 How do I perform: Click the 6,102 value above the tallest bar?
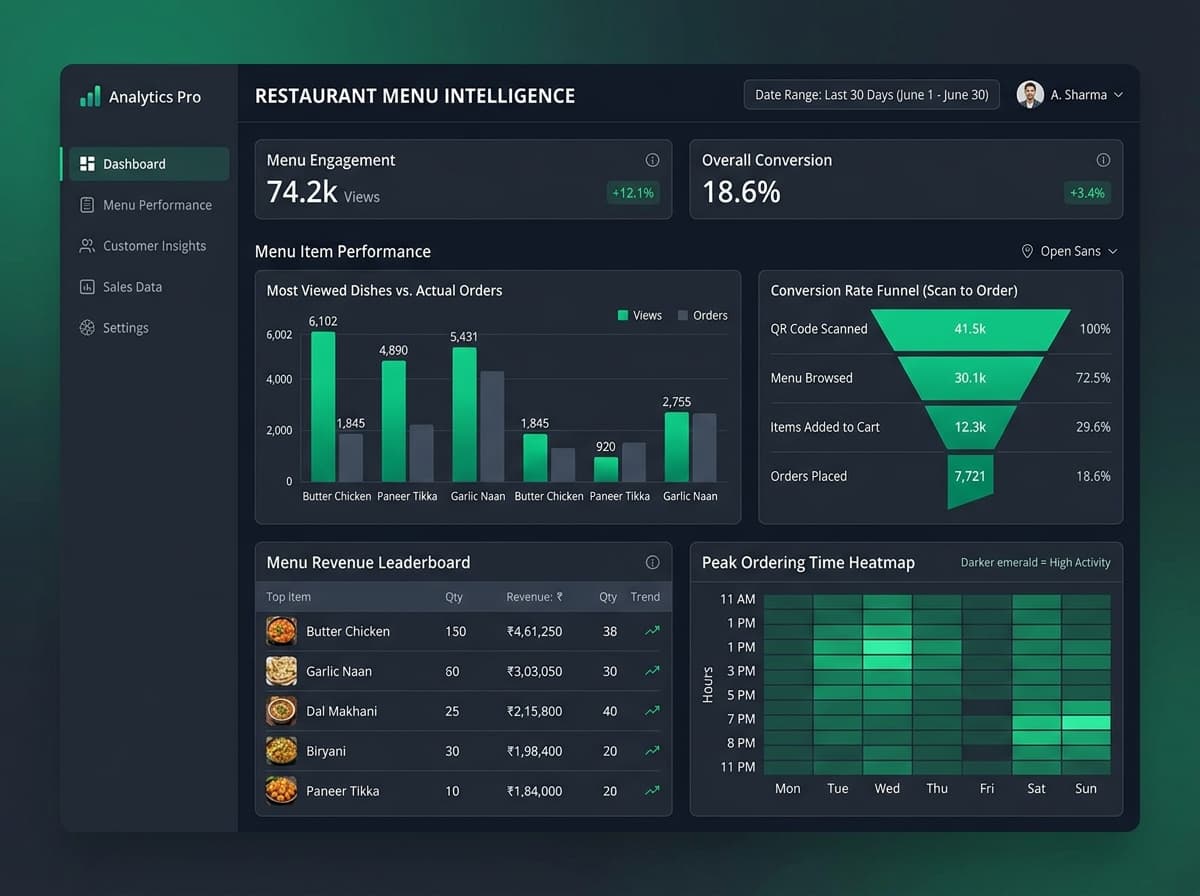click(x=323, y=321)
